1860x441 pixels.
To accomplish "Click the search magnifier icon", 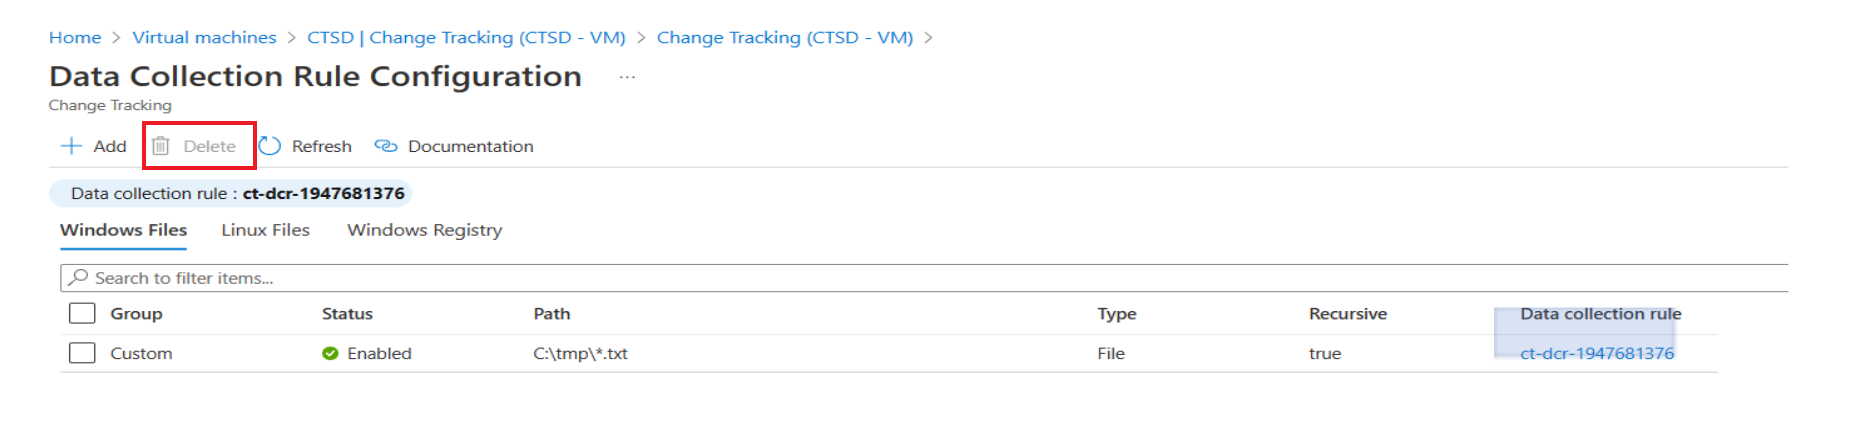I will 78,277.
